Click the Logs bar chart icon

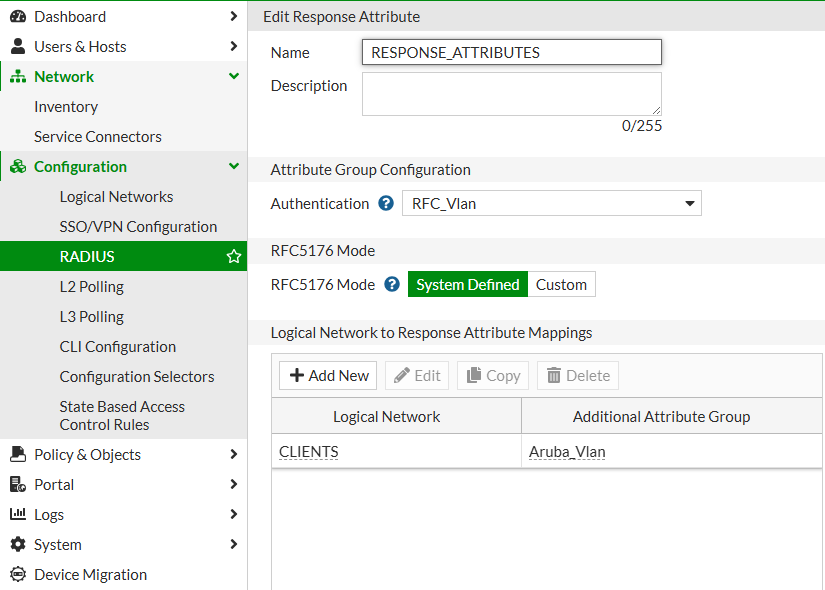[x=18, y=514]
